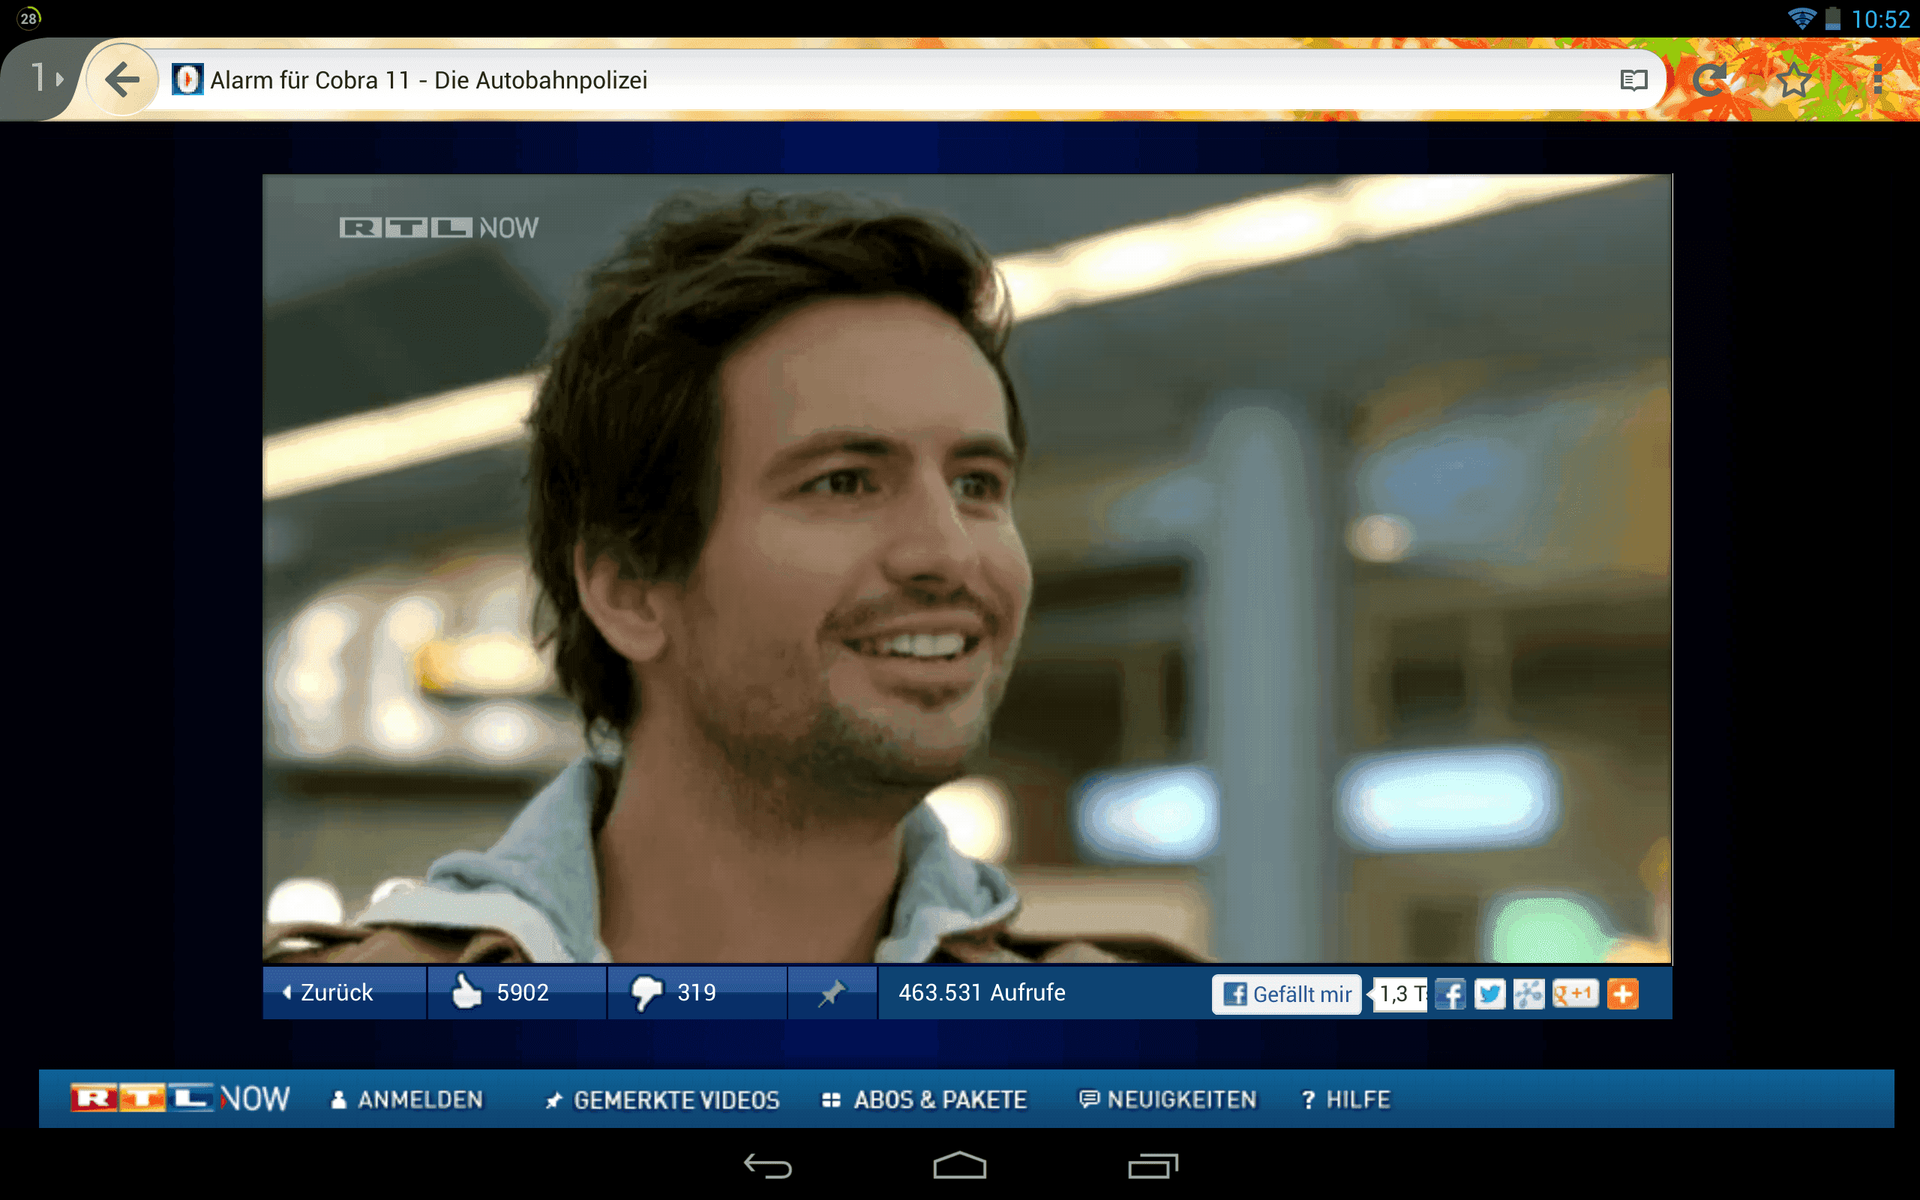Click the Zurück button below video
The image size is (1920, 1200).
point(344,992)
